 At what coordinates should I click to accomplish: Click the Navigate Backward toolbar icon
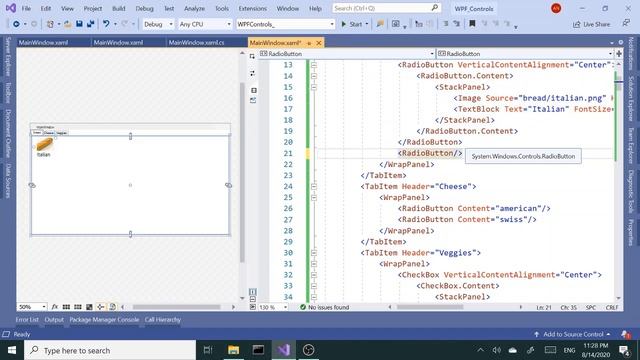(x=16, y=24)
